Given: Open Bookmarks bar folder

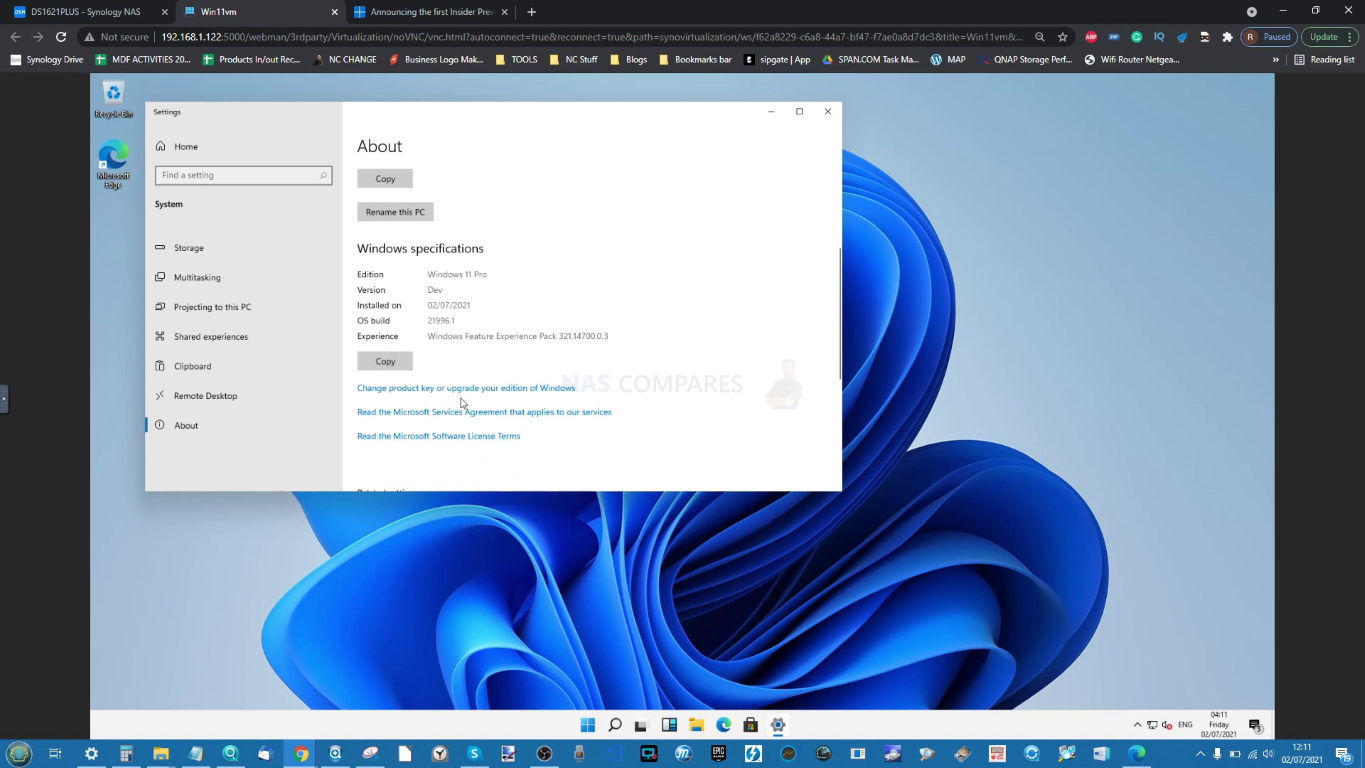Looking at the screenshot, I should click(695, 60).
